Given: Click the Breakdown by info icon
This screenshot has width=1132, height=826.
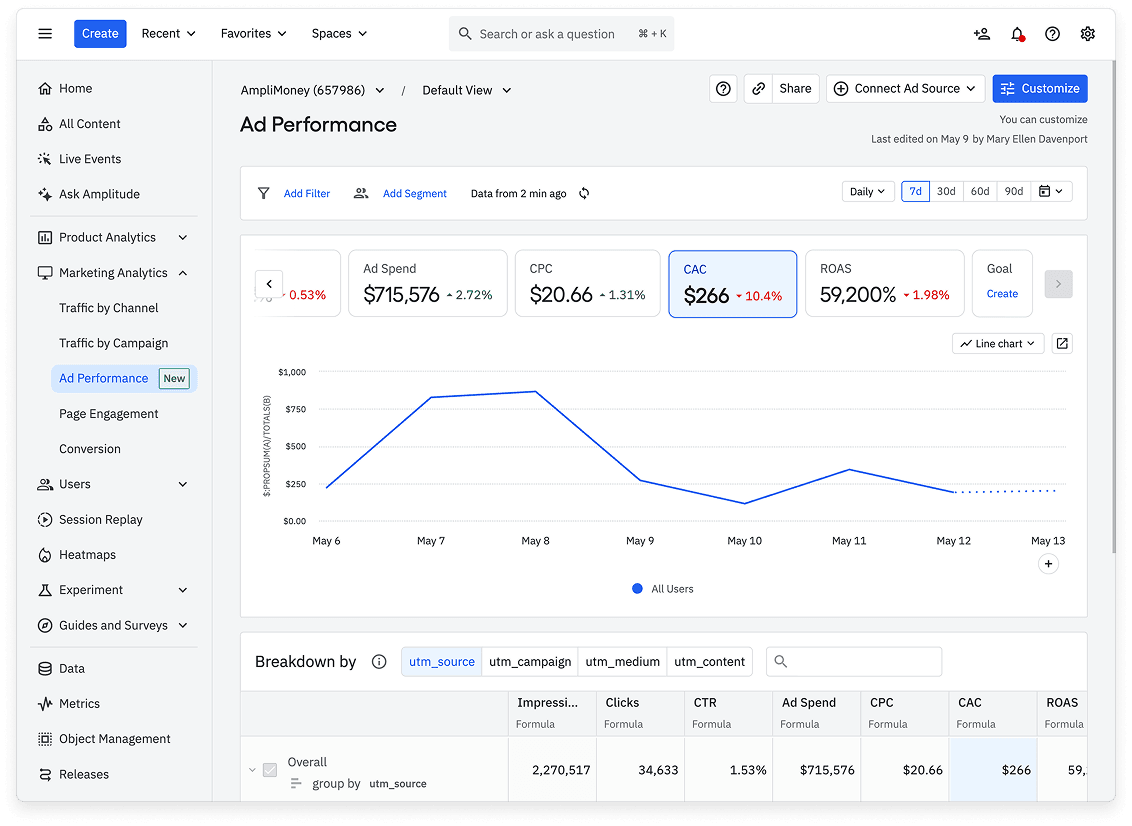Looking at the screenshot, I should (378, 661).
